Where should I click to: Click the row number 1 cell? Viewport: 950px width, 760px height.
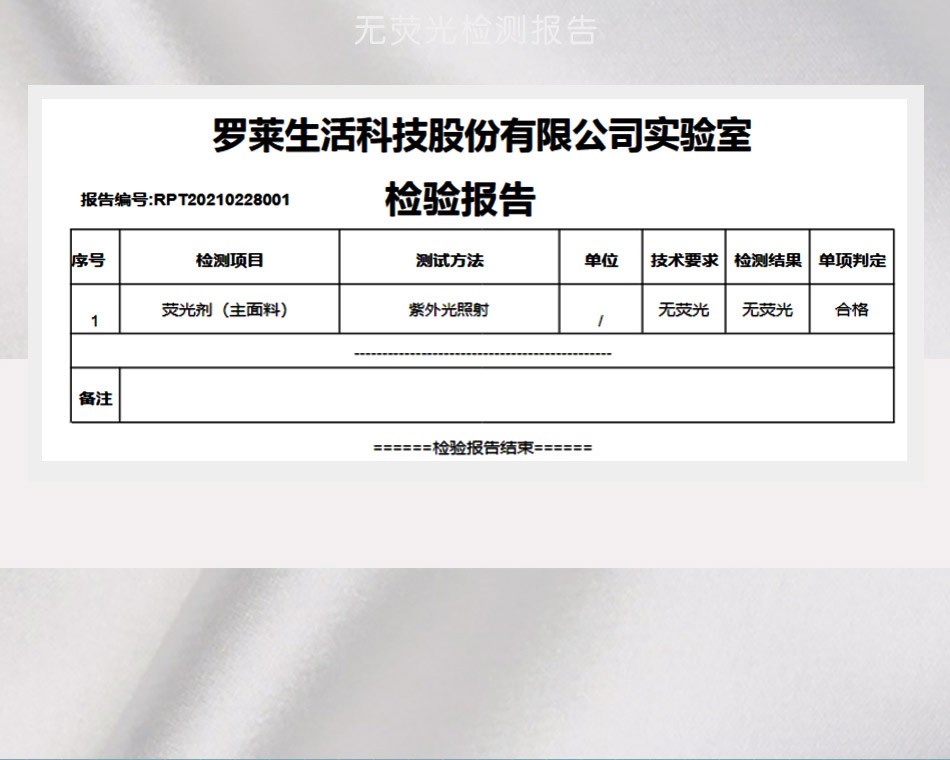point(95,309)
